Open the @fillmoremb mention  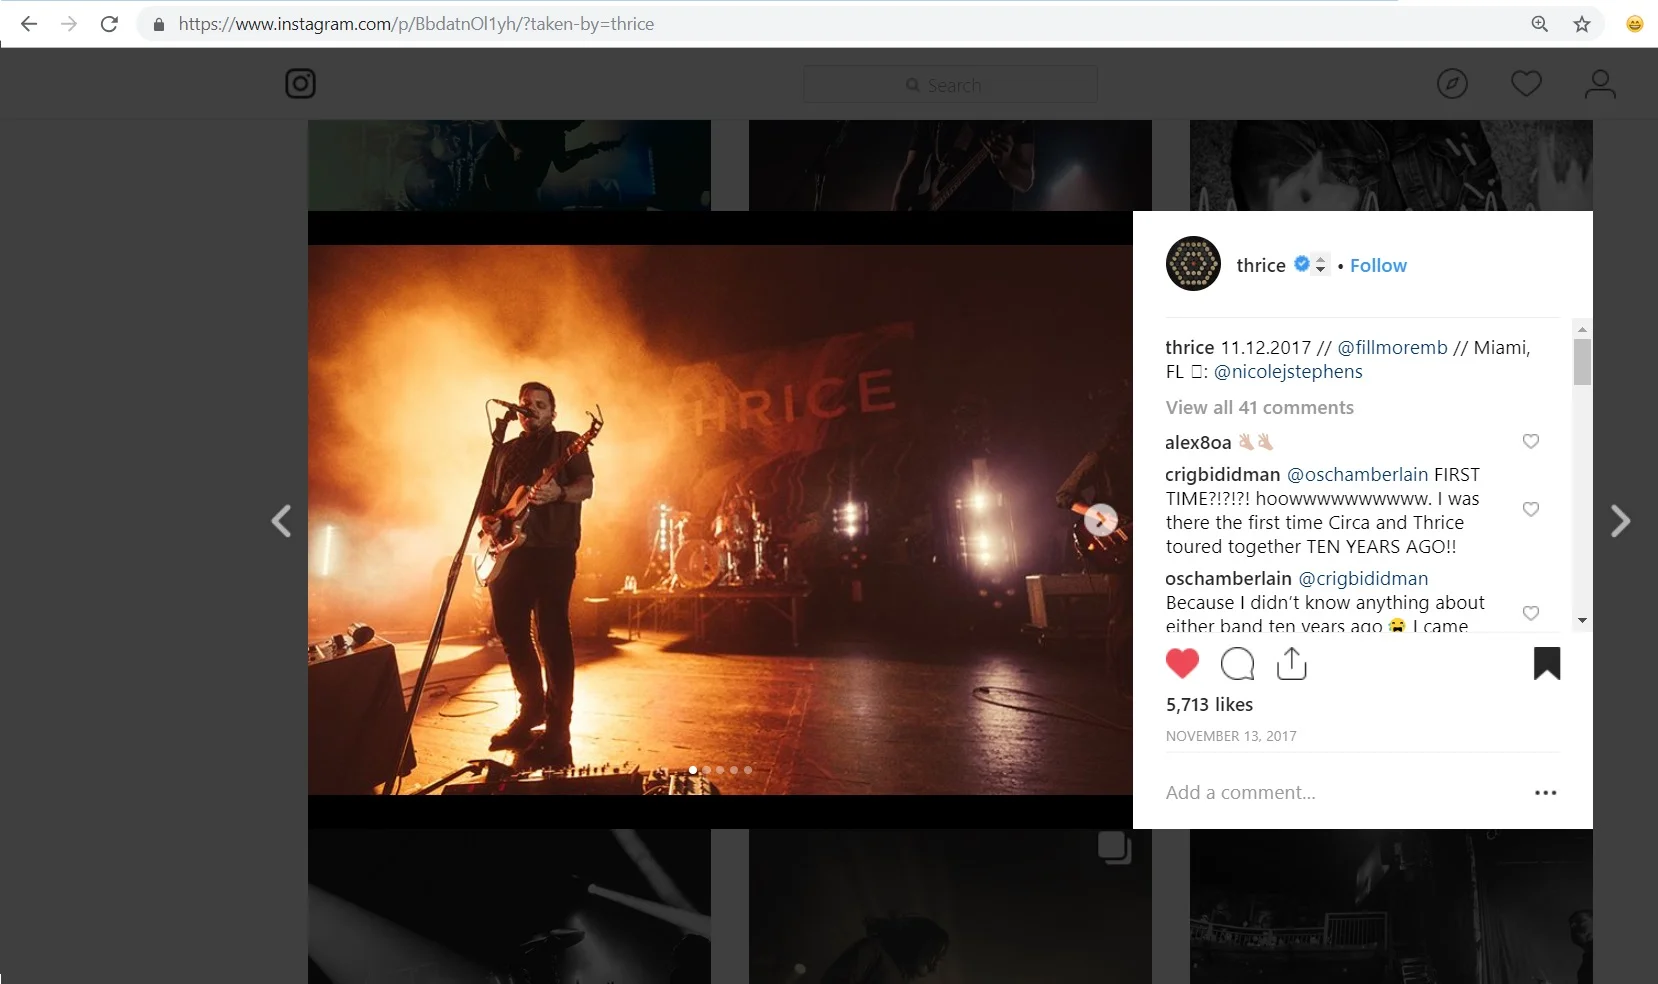pyautogui.click(x=1392, y=347)
